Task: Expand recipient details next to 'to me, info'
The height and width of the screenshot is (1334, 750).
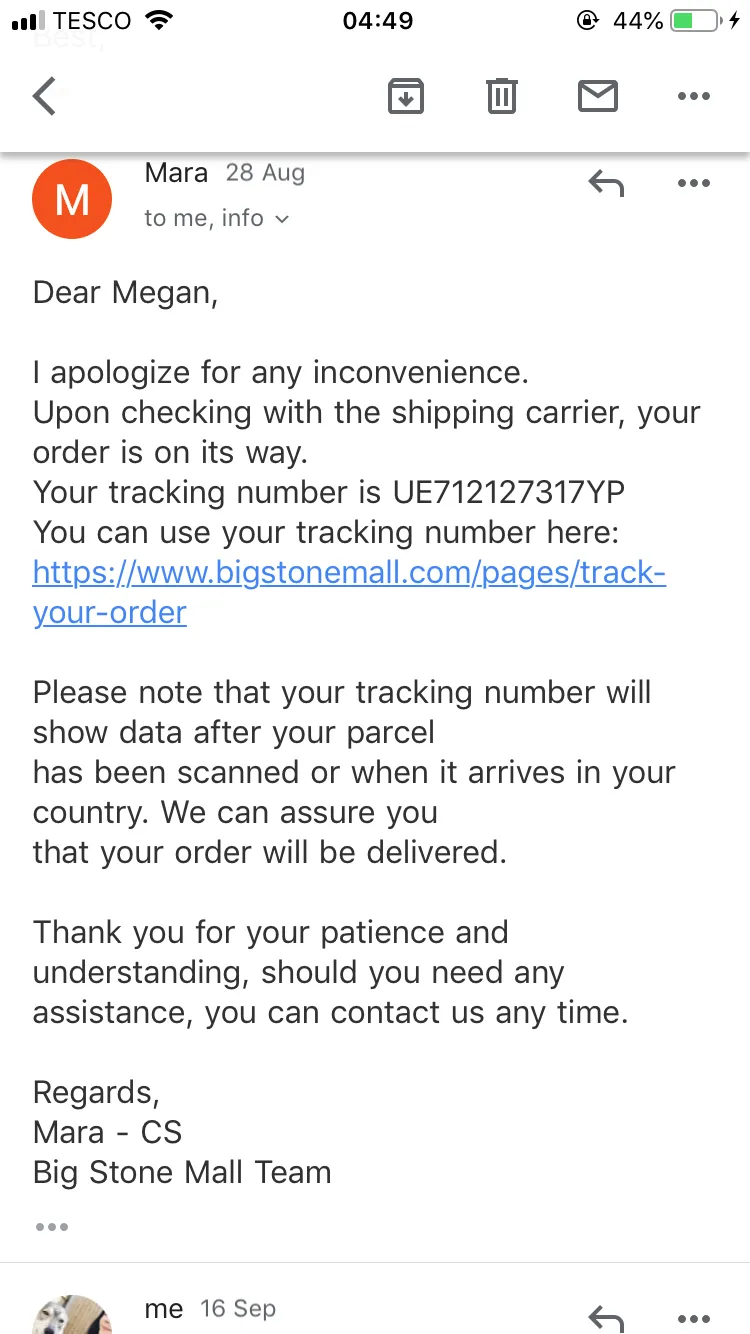Action: click(x=281, y=219)
